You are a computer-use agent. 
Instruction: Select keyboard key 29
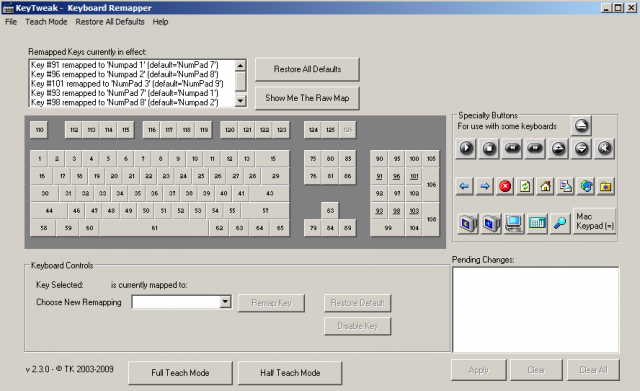[276, 176]
